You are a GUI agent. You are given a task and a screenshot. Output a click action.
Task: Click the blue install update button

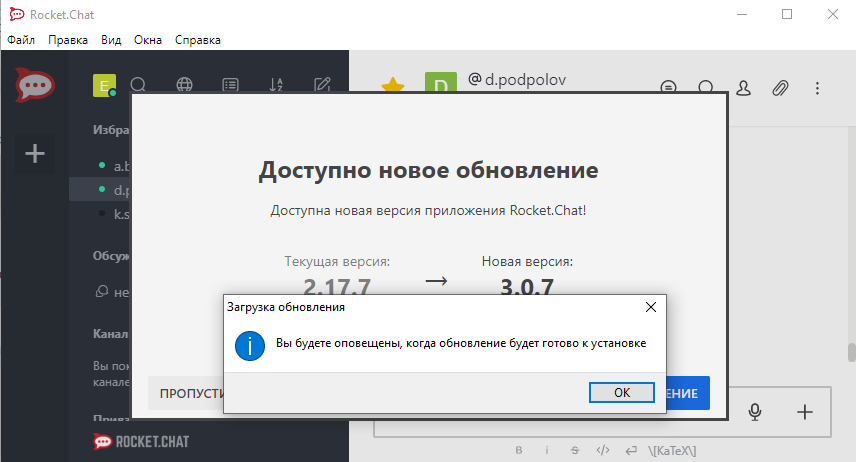tap(687, 393)
